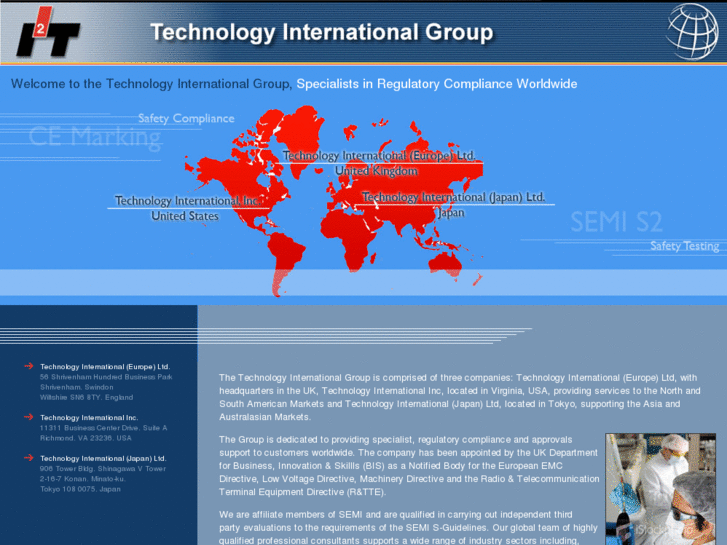Image resolution: width=727 pixels, height=545 pixels.
Task: Open Technology International, Inc. map label
Action: tap(187, 201)
